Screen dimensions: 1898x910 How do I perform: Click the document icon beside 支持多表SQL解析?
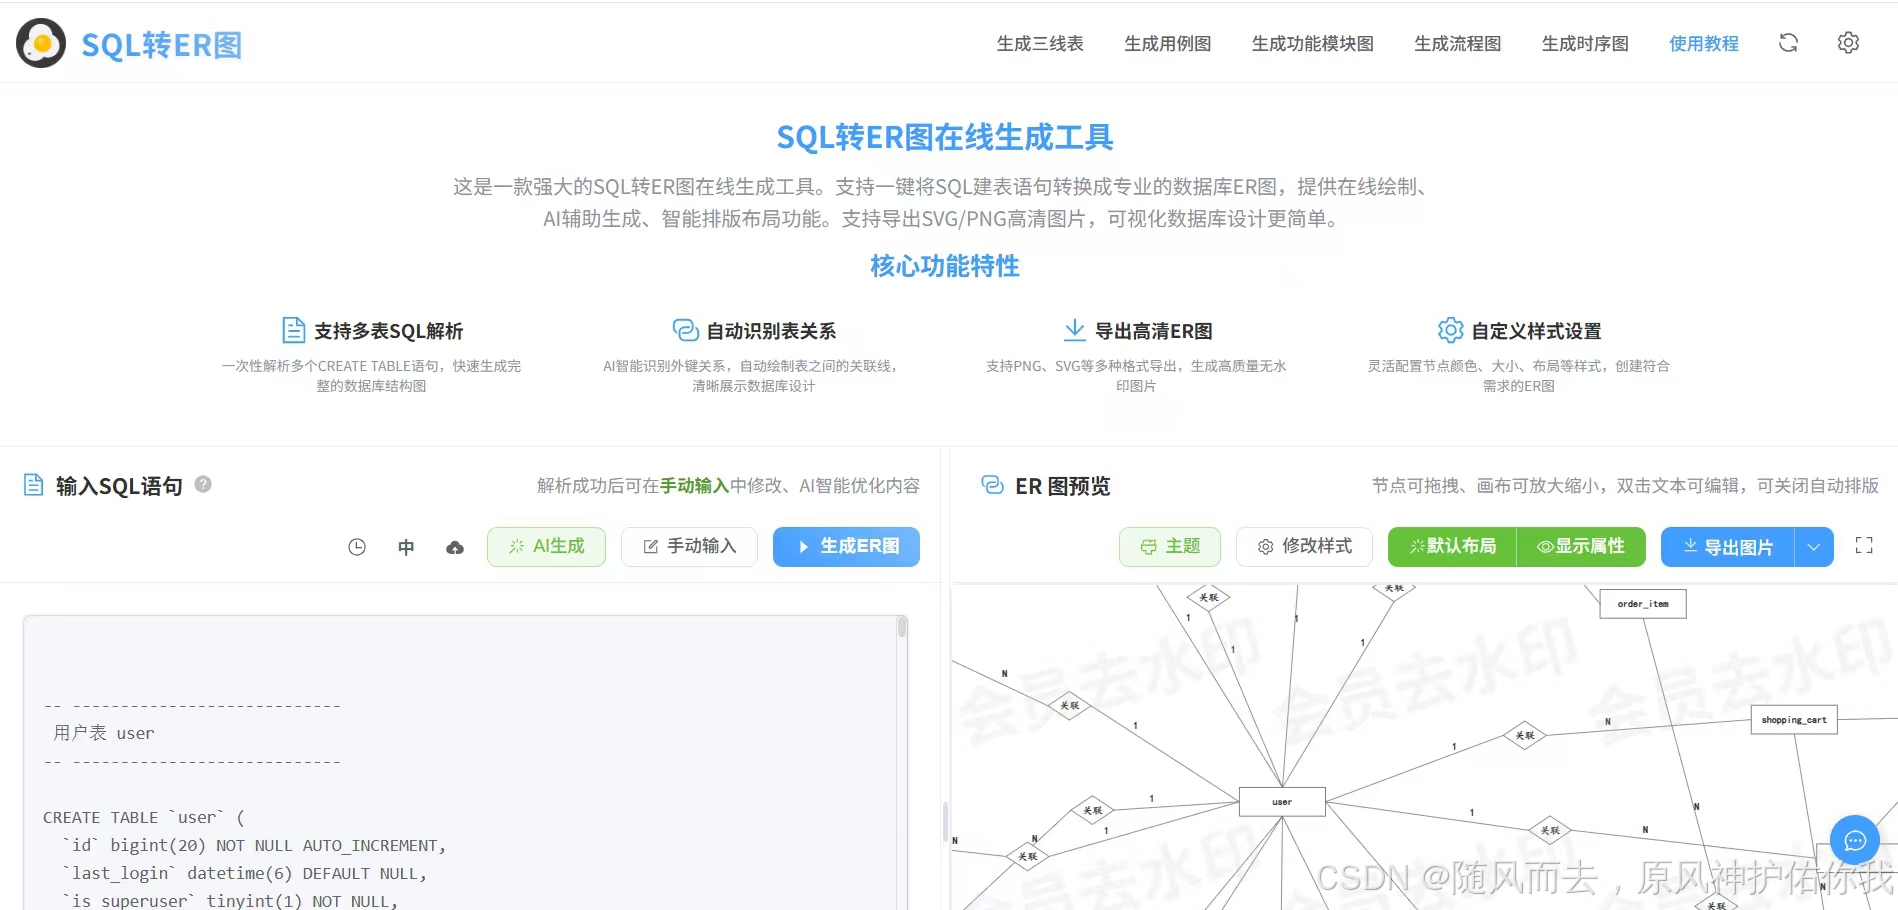293,330
